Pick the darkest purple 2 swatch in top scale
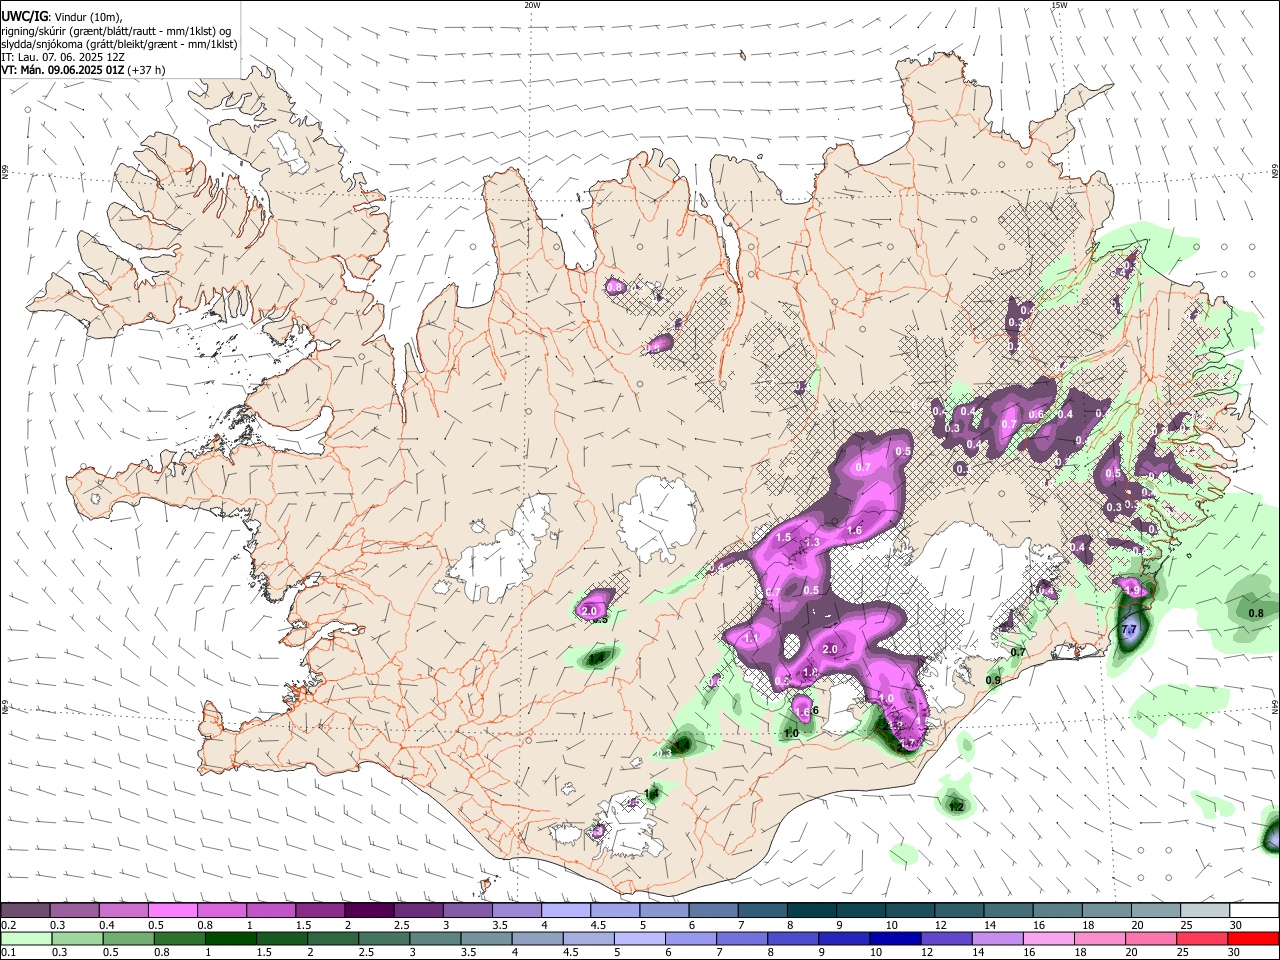Viewport: 1280px width, 960px height. (368, 911)
